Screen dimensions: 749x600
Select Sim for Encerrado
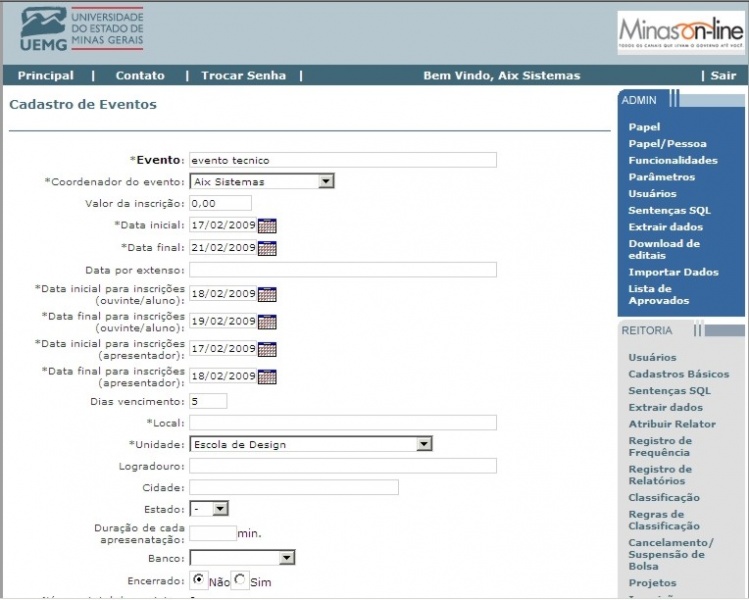tap(240, 579)
